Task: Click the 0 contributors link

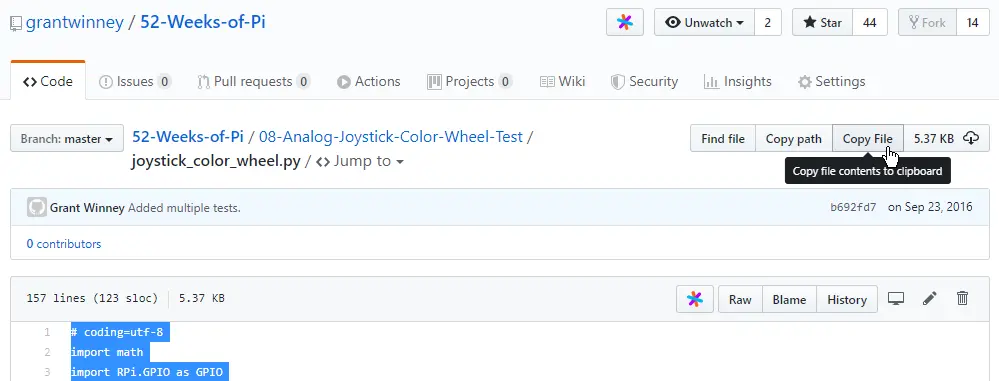Action: tap(64, 244)
